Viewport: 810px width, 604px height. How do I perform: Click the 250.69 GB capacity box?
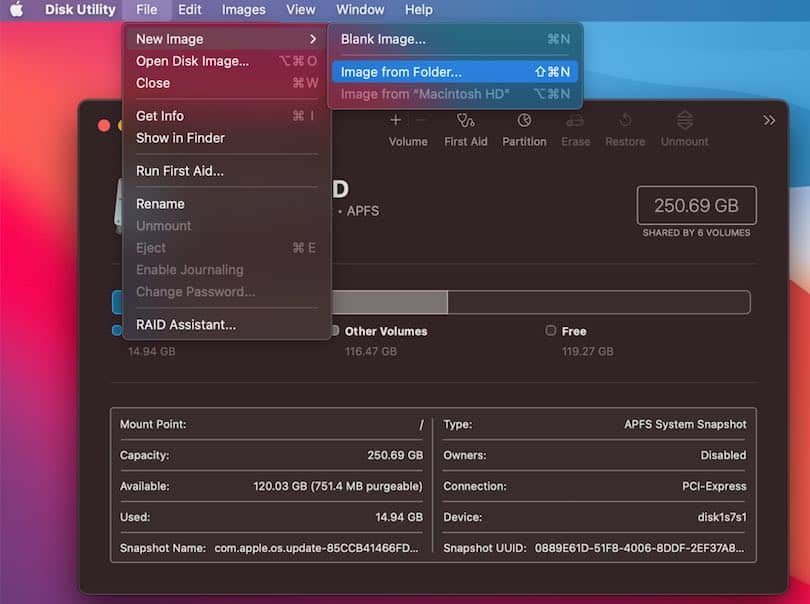(696, 206)
